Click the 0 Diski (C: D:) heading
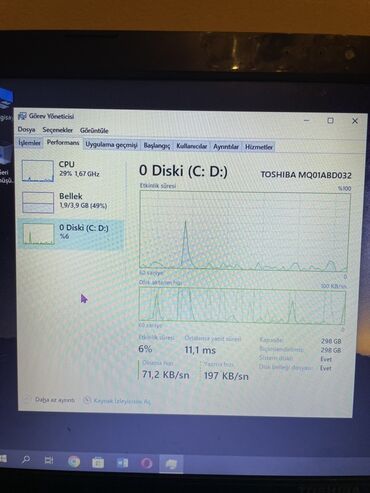 pos(183,171)
